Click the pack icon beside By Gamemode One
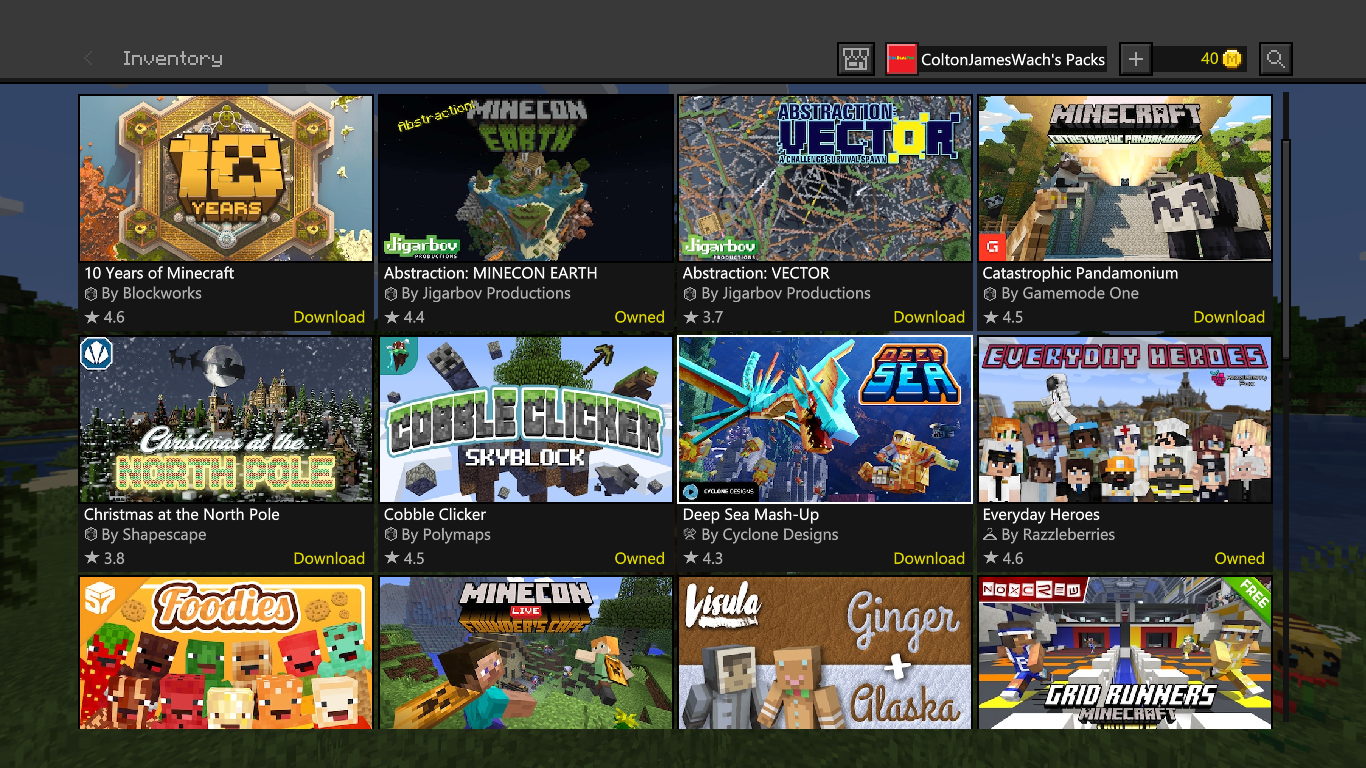Screen dimensions: 1366x768 [990, 294]
